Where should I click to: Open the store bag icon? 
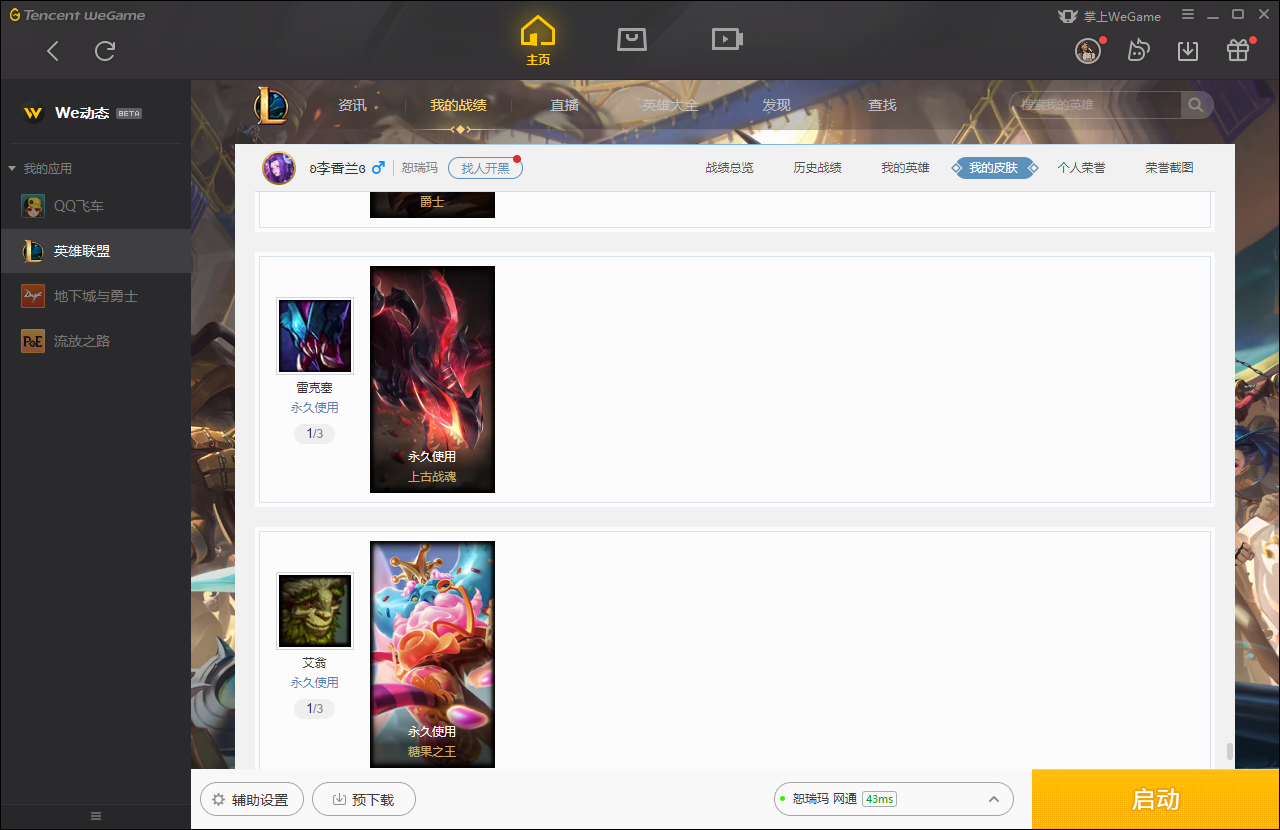(x=632, y=39)
